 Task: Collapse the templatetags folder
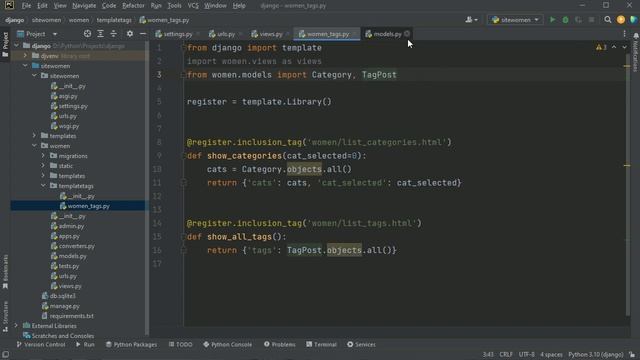click(43, 186)
